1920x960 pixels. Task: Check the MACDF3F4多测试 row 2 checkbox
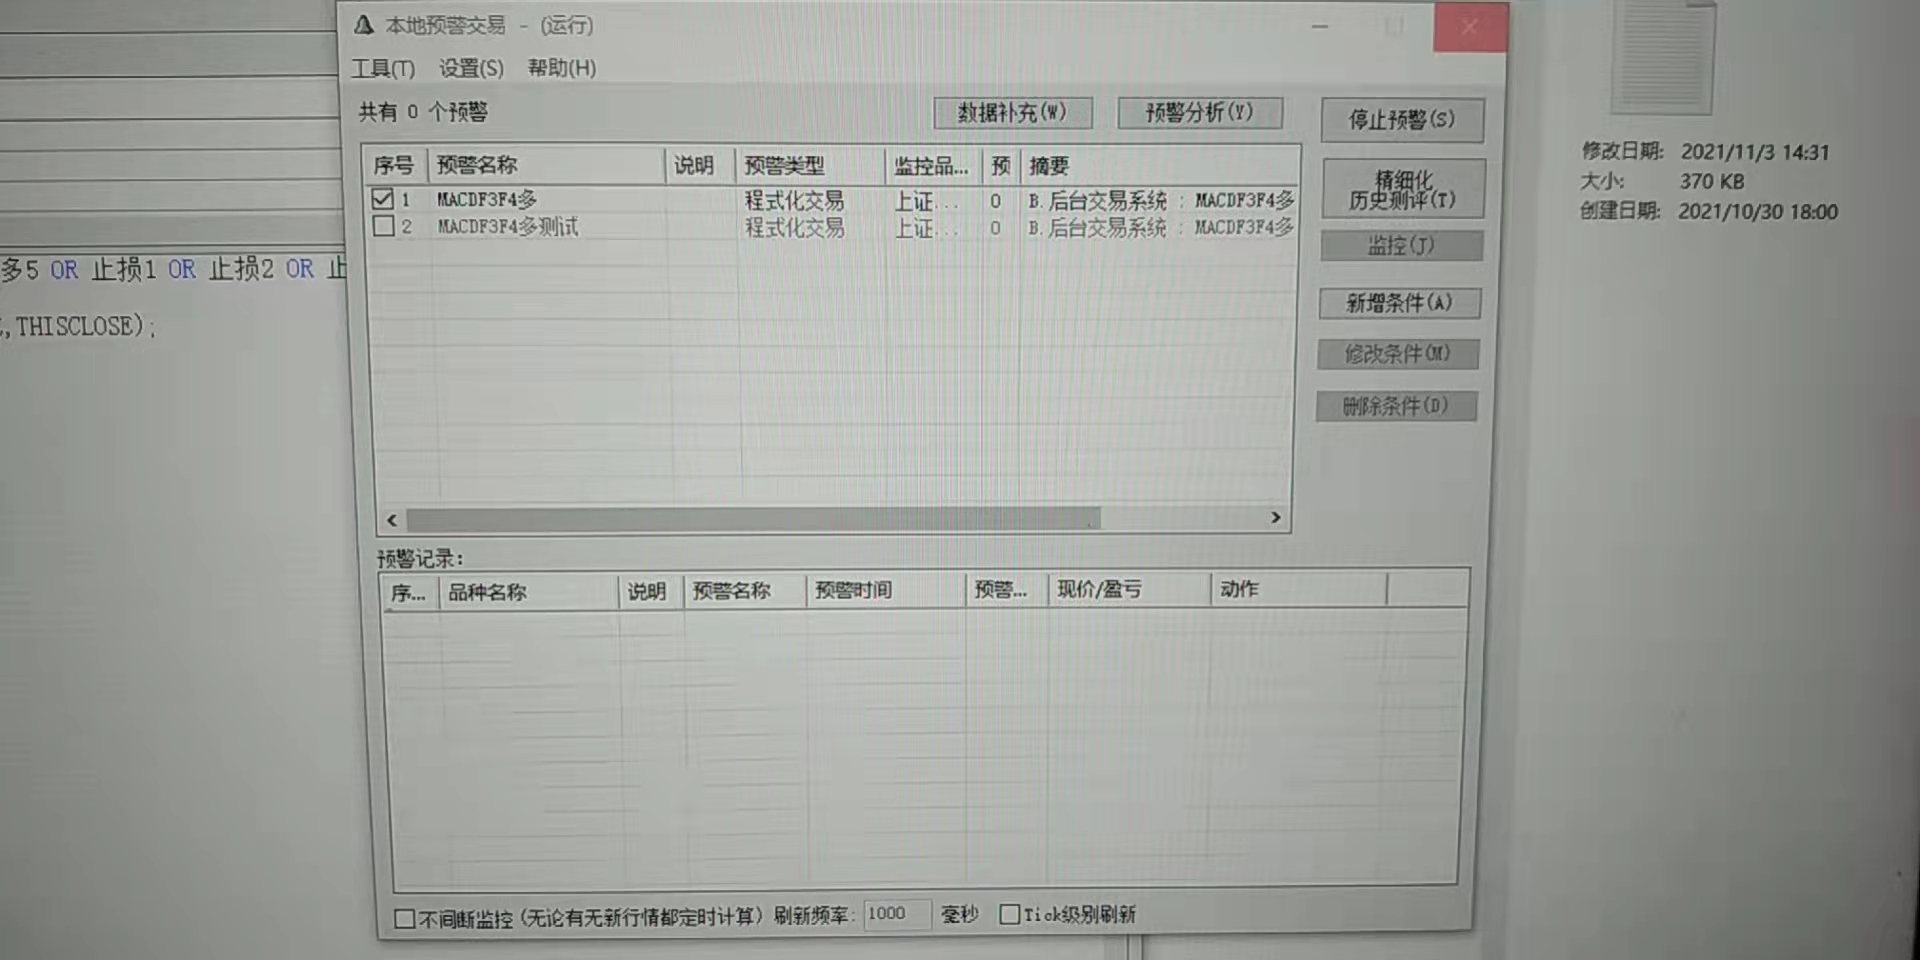[x=383, y=227]
